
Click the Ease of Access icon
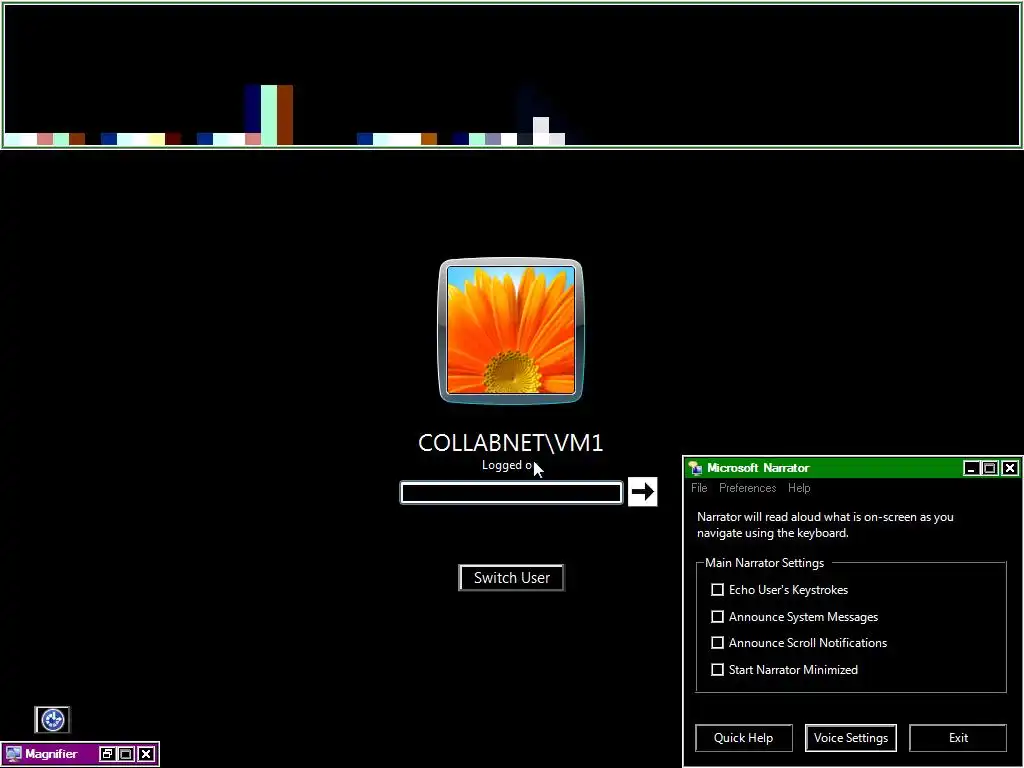click(x=52, y=720)
